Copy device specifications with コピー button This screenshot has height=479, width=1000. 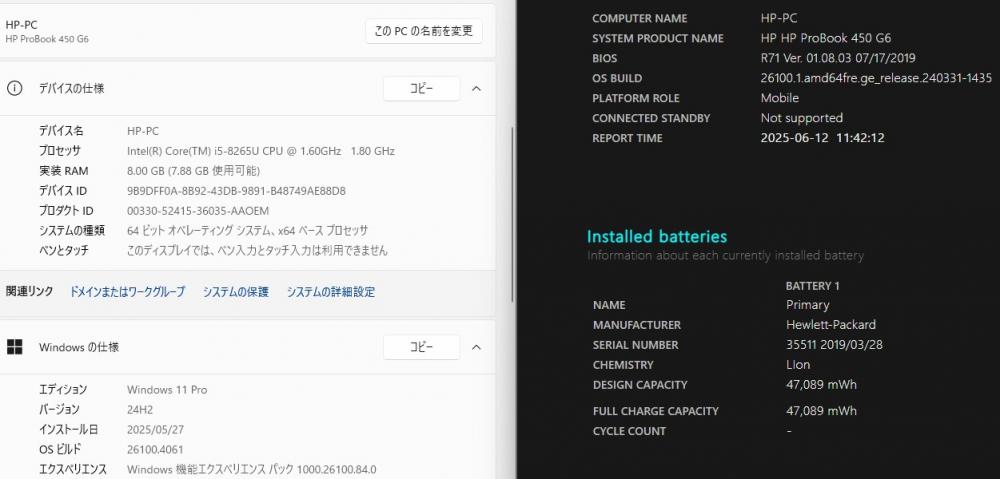coord(421,89)
